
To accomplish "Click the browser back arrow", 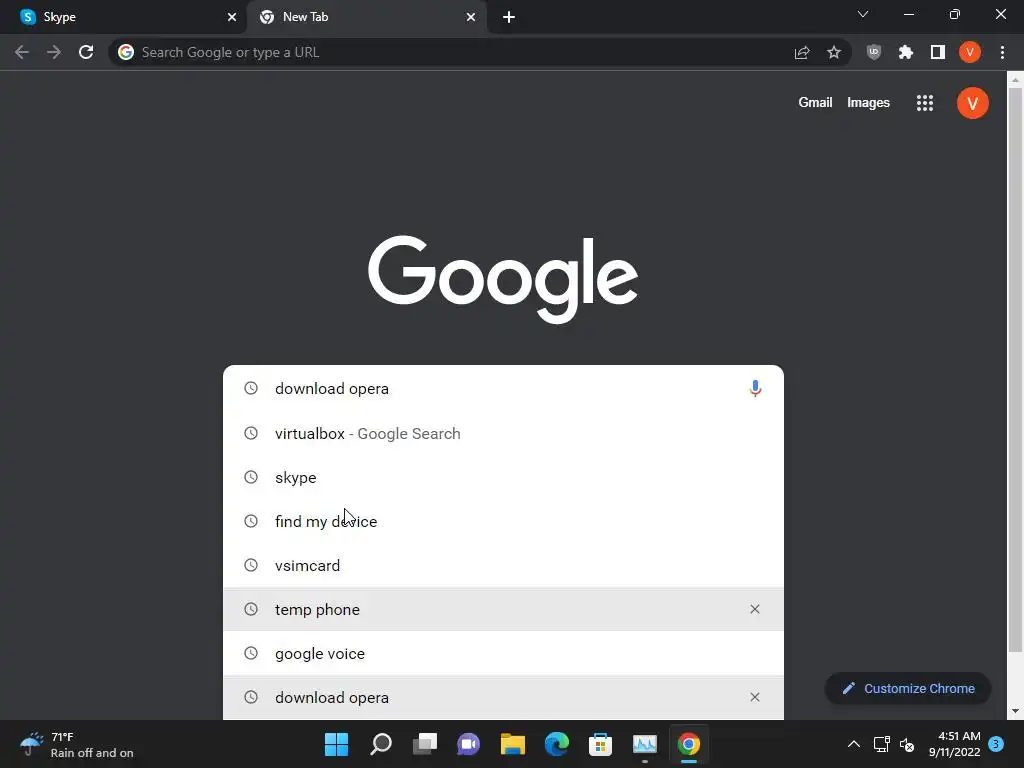I will [22, 52].
